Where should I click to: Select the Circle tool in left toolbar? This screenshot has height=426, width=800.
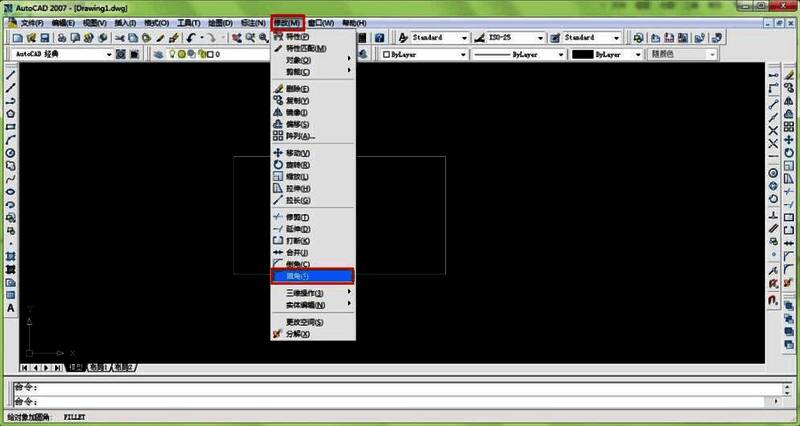pos(10,153)
